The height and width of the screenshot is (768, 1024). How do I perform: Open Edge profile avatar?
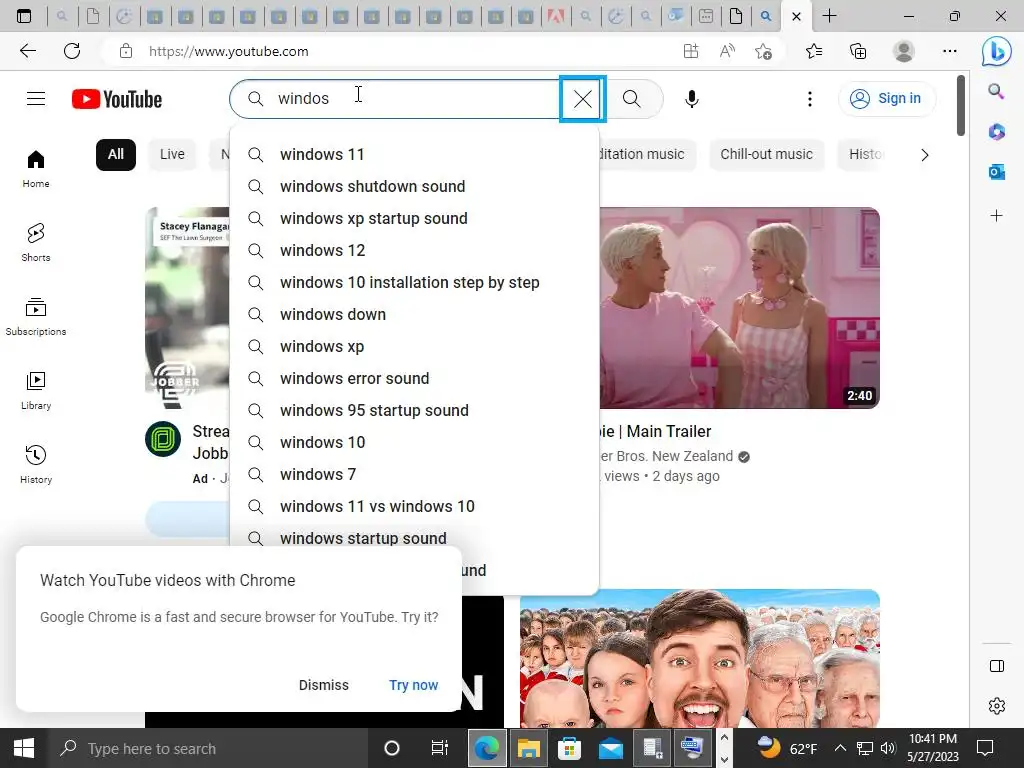[x=904, y=51]
